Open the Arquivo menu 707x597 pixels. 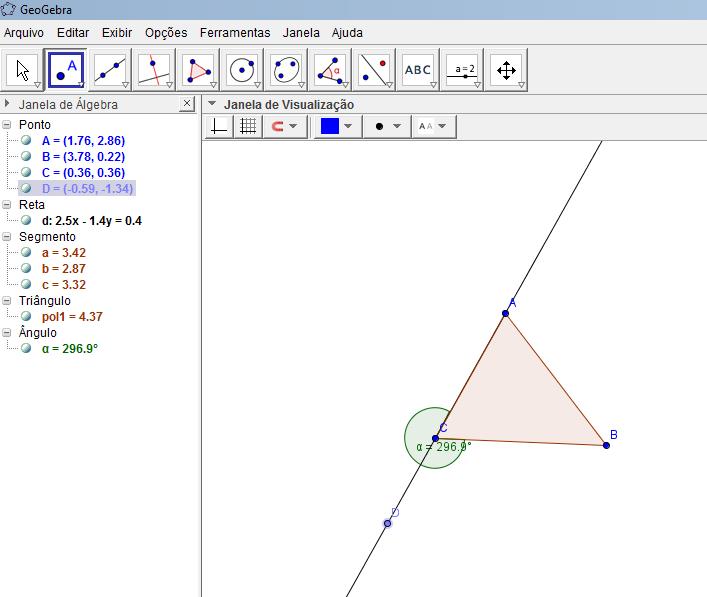[x=24, y=33]
